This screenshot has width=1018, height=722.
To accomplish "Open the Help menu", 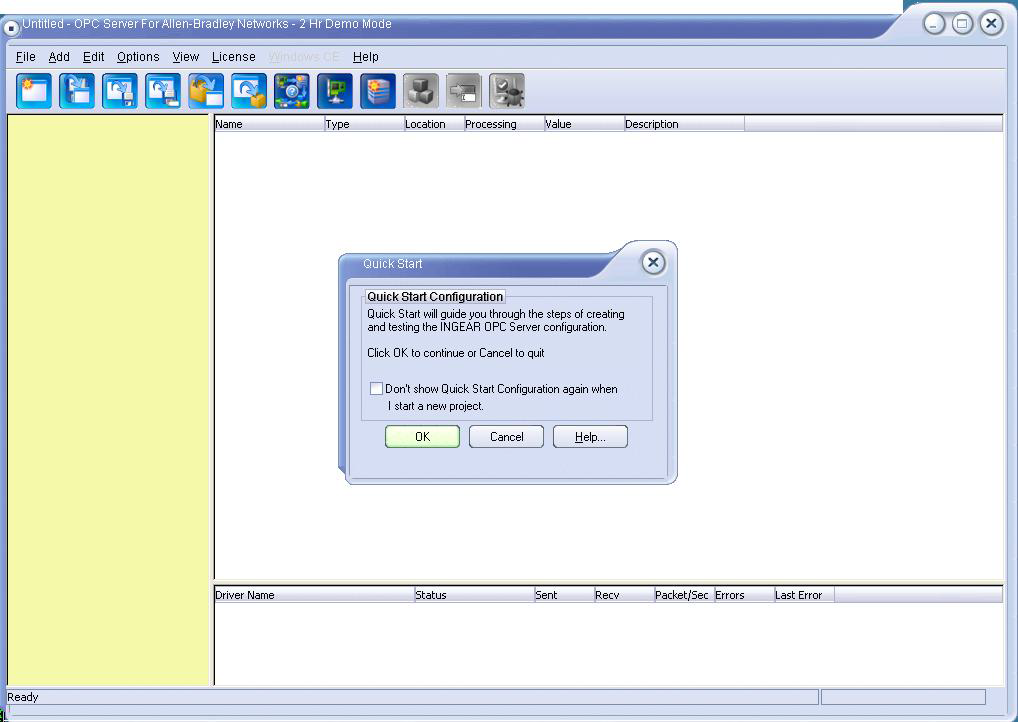I will (366, 57).
